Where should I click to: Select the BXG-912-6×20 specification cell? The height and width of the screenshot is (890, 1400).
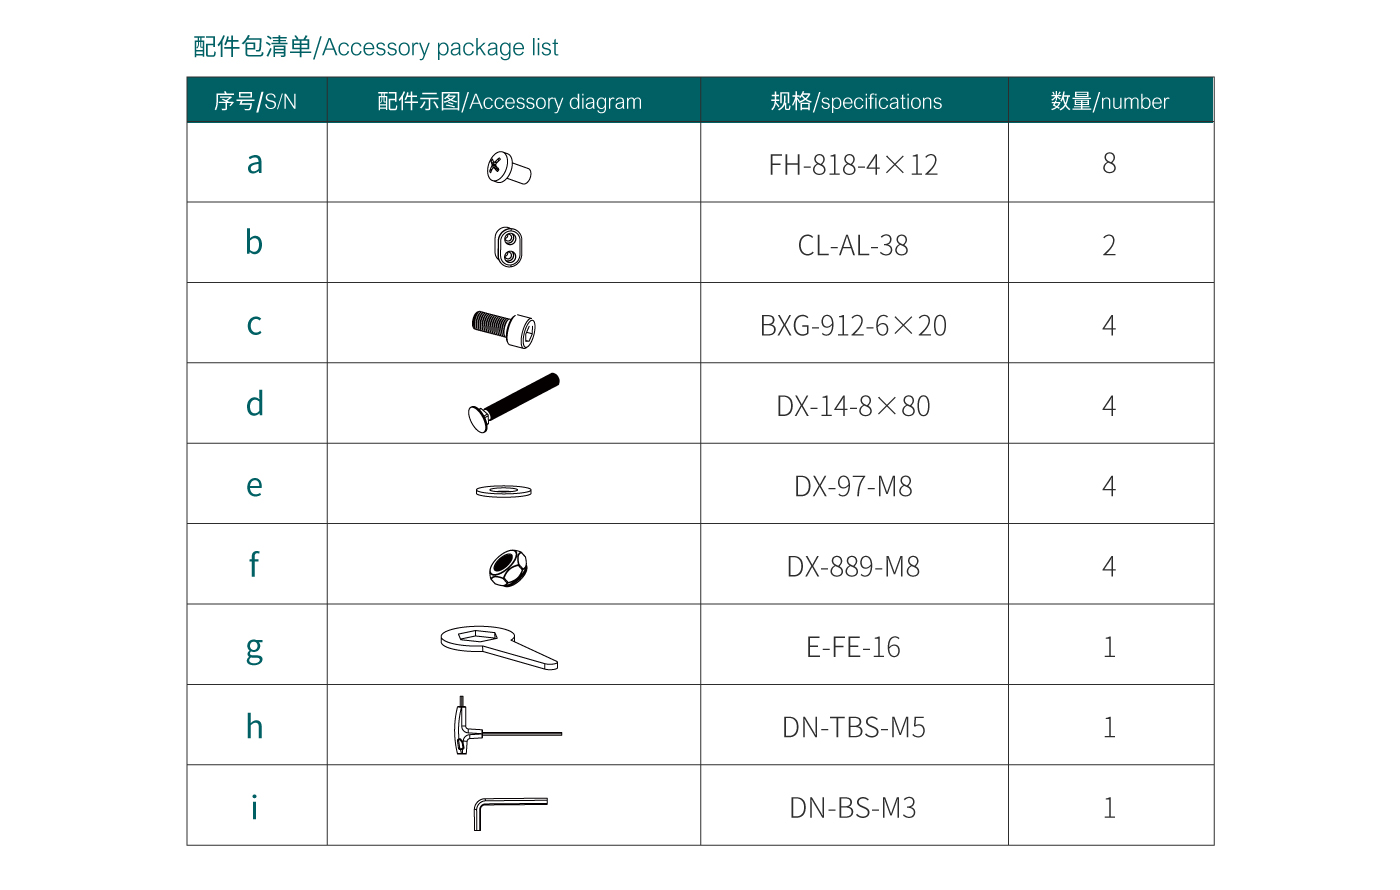click(853, 326)
